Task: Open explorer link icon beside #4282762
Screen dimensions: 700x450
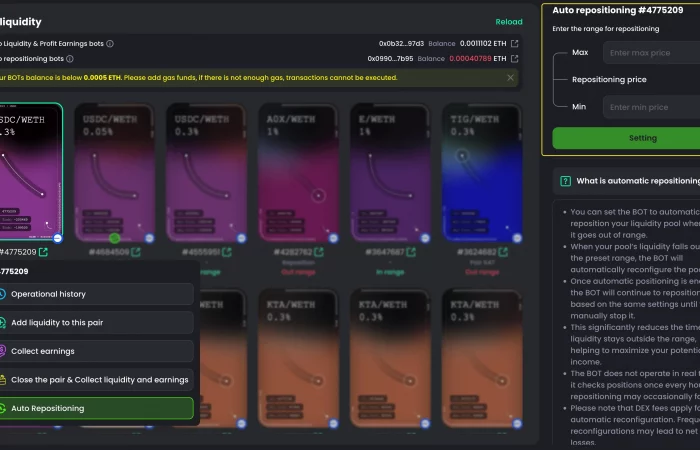Action: coord(319,252)
